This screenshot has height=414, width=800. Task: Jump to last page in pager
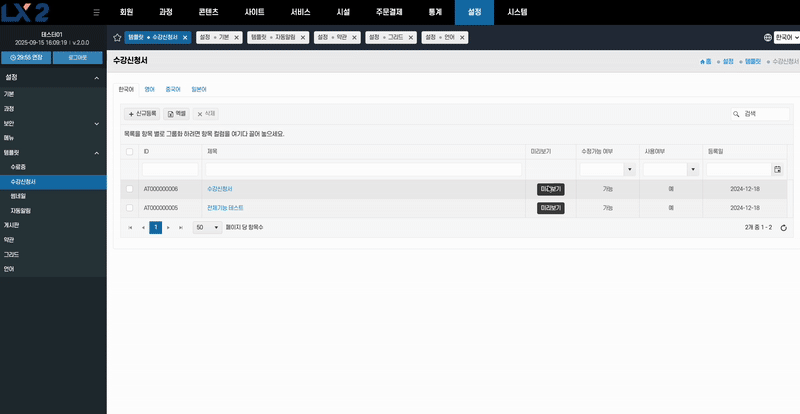181,228
